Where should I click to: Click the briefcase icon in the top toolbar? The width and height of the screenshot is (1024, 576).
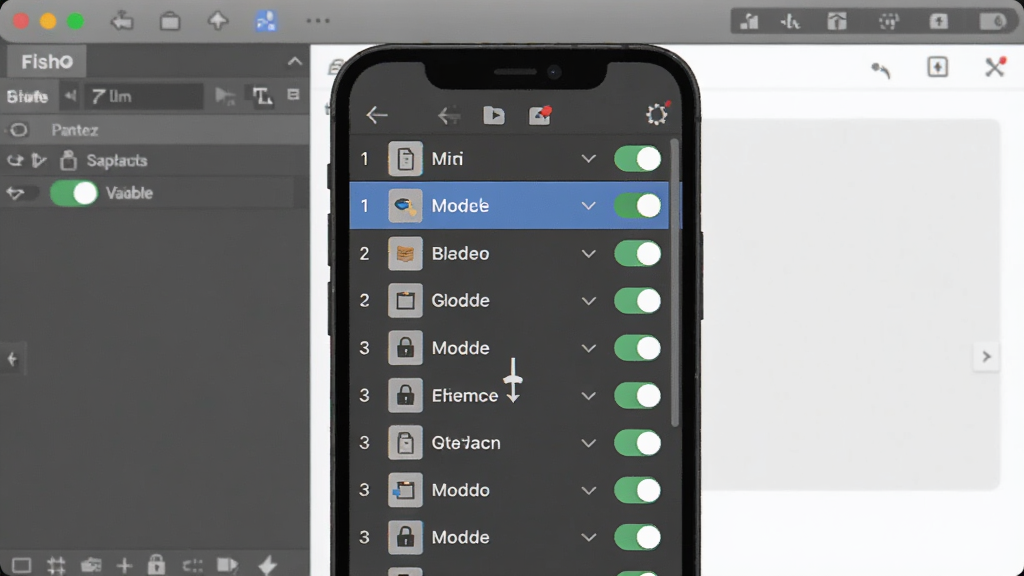coord(170,22)
